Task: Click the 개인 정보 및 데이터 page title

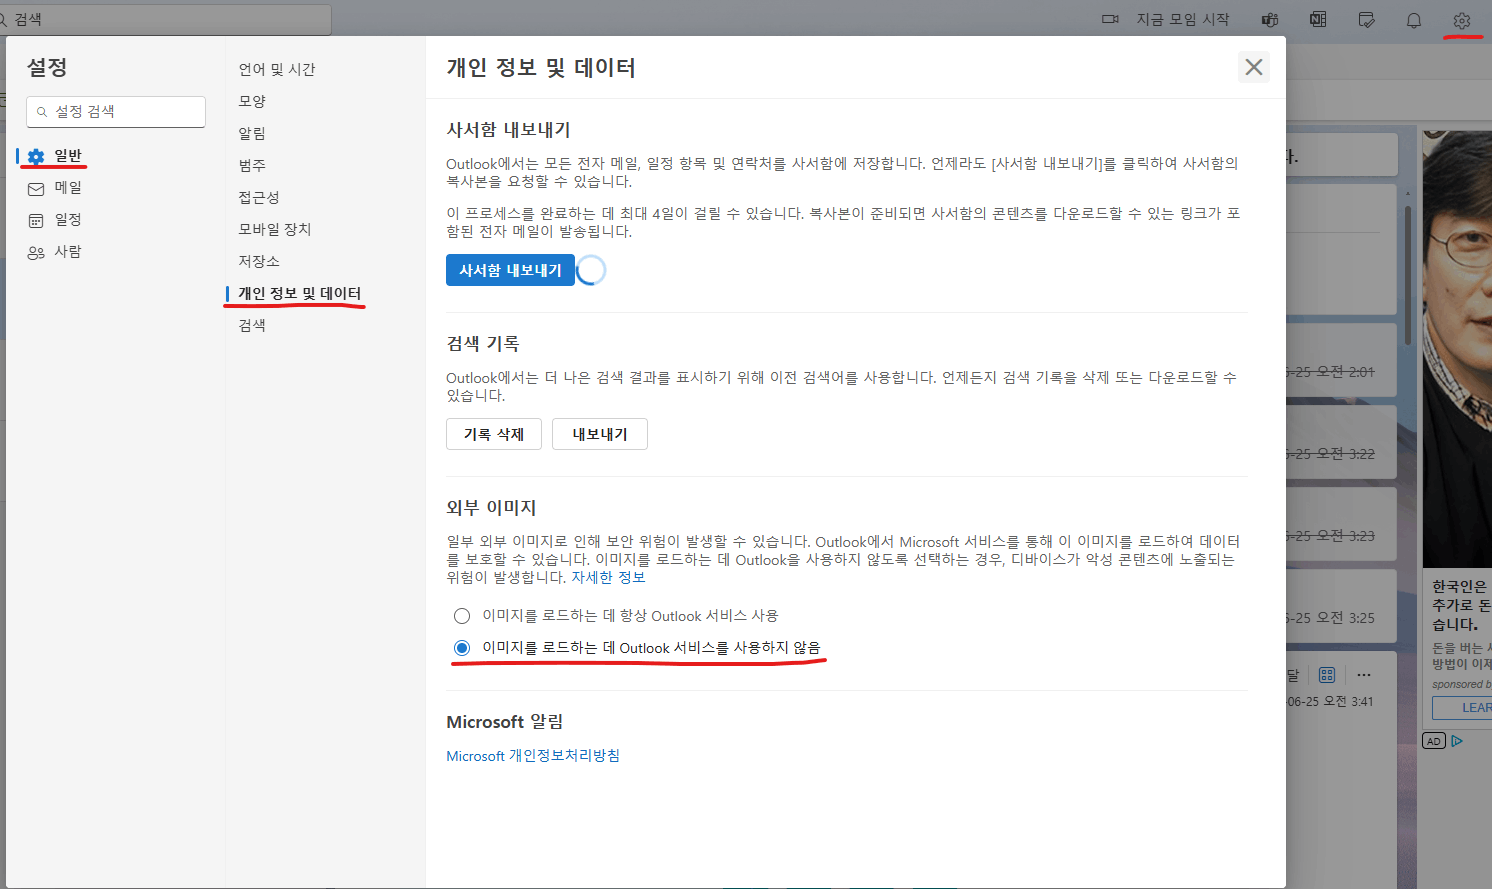Action: [541, 67]
